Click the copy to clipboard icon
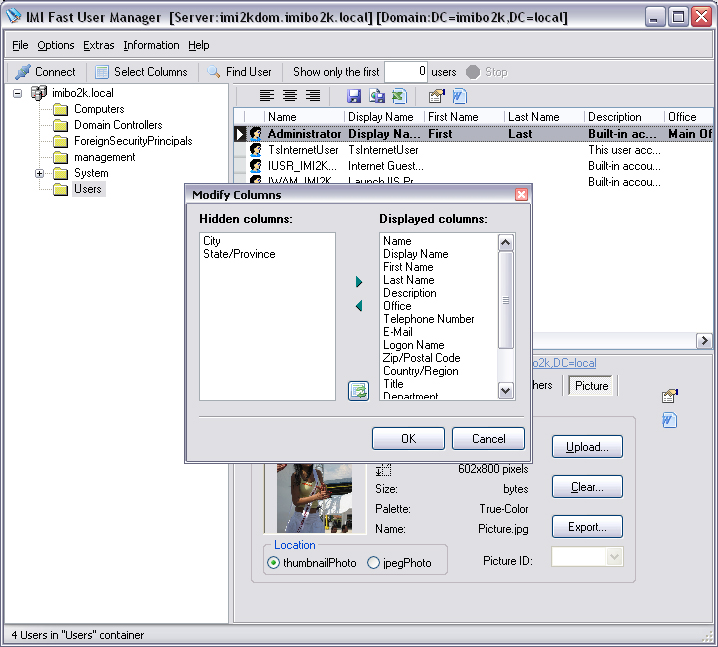Viewport: 718px width, 647px height. 377,96
